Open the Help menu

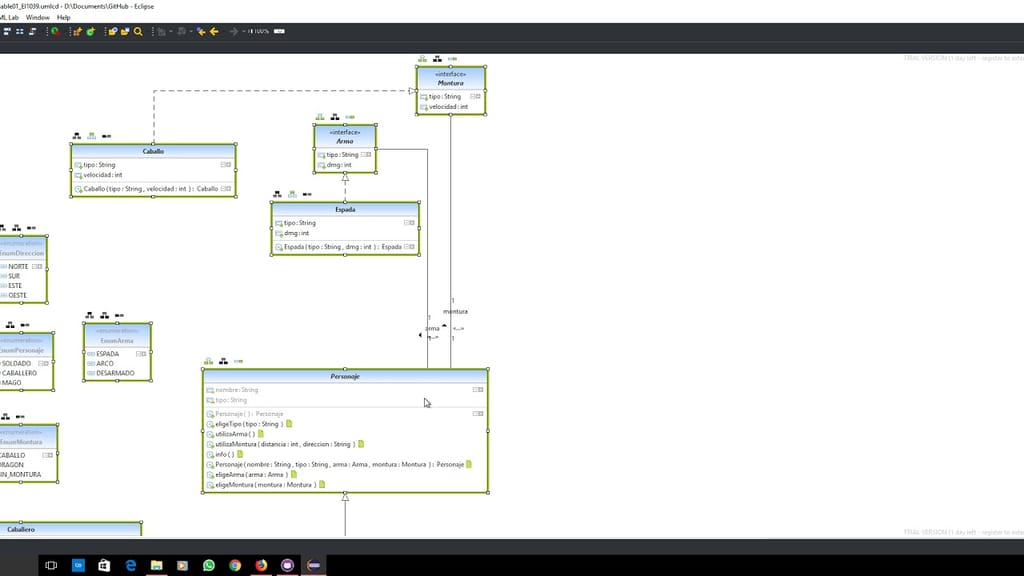click(63, 18)
